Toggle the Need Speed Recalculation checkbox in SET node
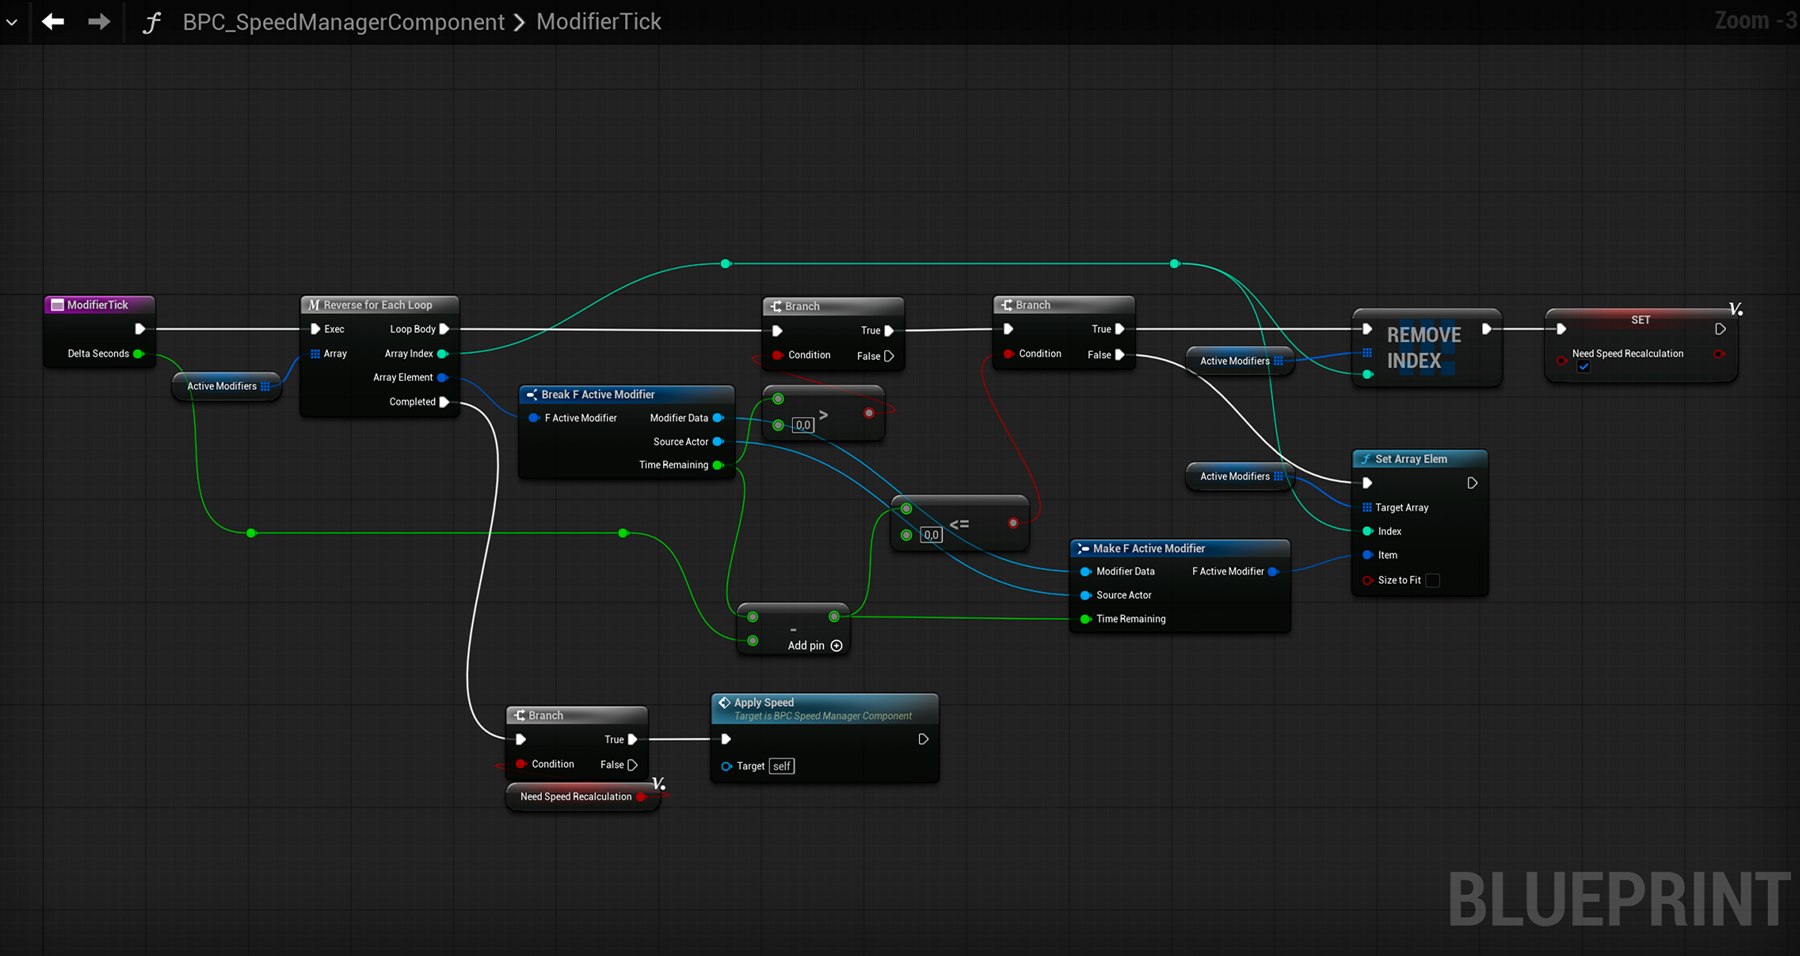 [1584, 367]
